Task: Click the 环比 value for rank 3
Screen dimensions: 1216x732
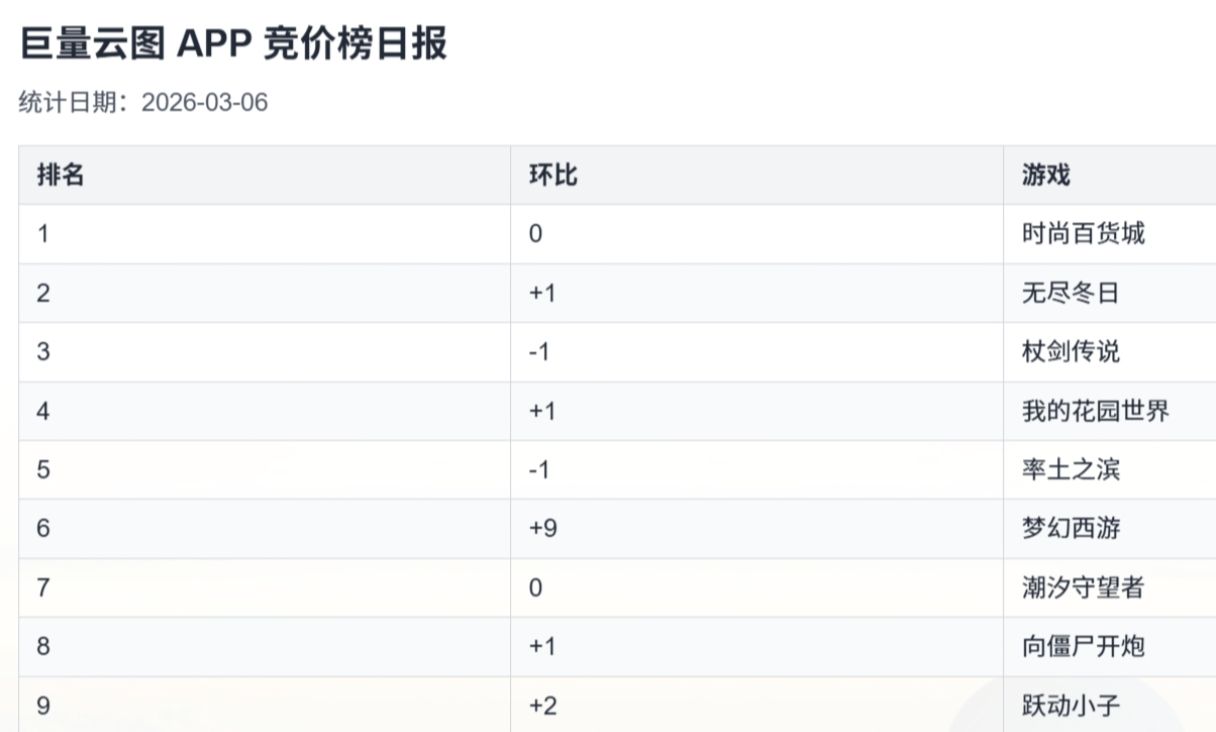Action: [x=539, y=352]
